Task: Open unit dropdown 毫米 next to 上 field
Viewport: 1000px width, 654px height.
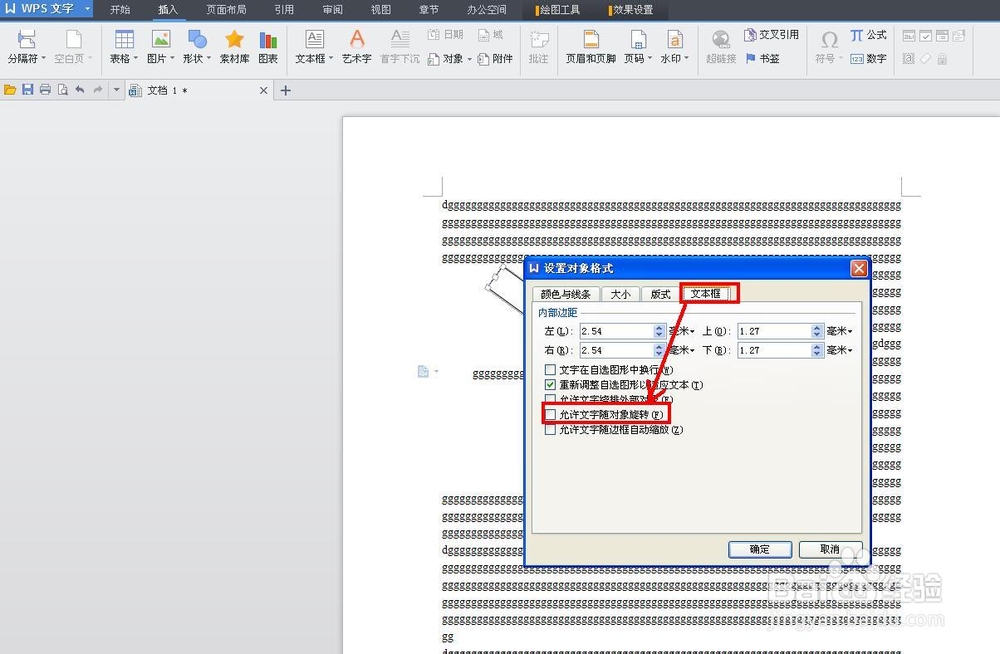Action: point(840,331)
